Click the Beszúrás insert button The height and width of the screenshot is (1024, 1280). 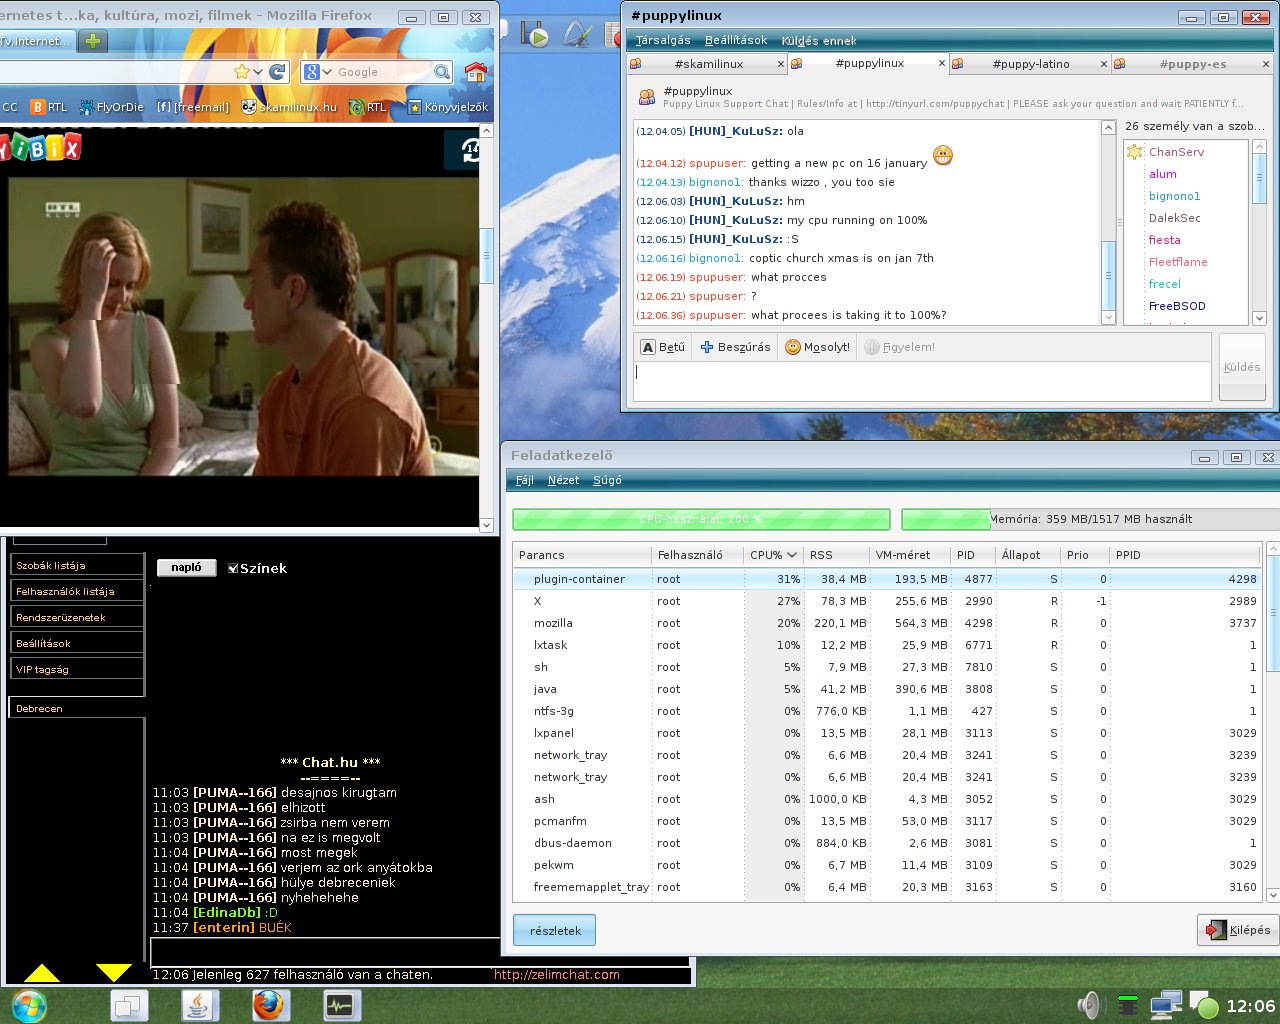point(736,347)
